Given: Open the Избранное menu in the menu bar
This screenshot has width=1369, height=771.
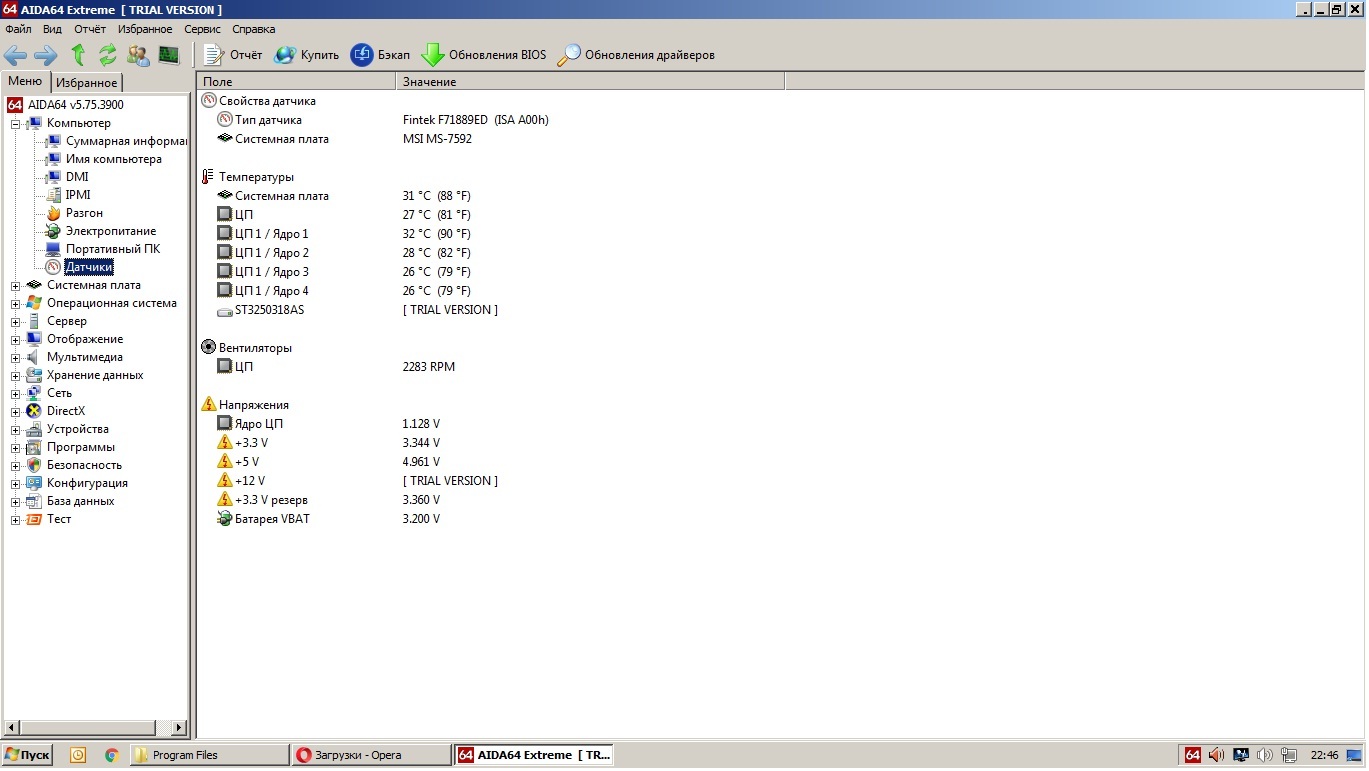Looking at the screenshot, I should (x=145, y=29).
